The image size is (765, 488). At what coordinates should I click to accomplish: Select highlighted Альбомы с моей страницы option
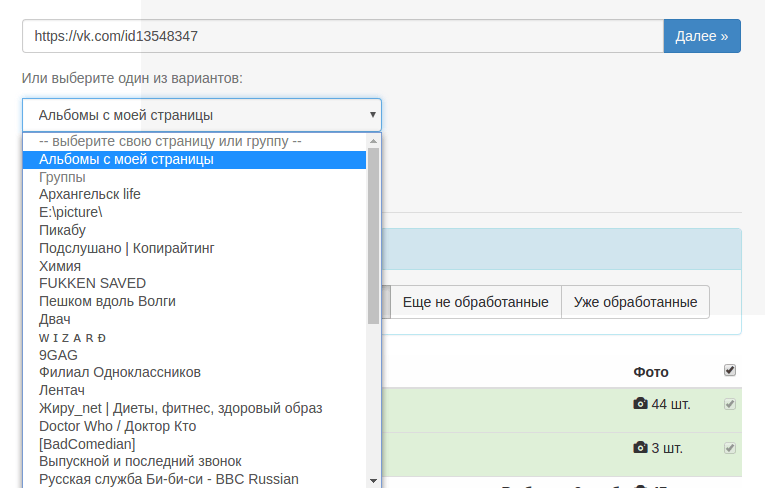click(194, 160)
